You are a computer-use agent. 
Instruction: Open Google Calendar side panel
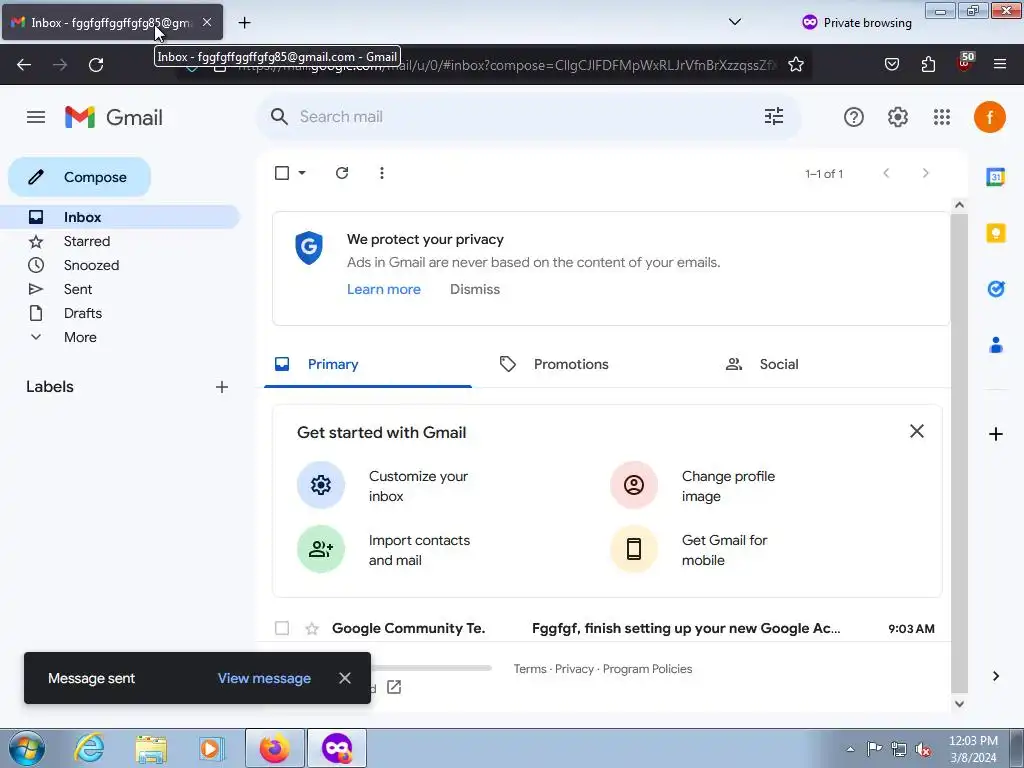coord(995,176)
